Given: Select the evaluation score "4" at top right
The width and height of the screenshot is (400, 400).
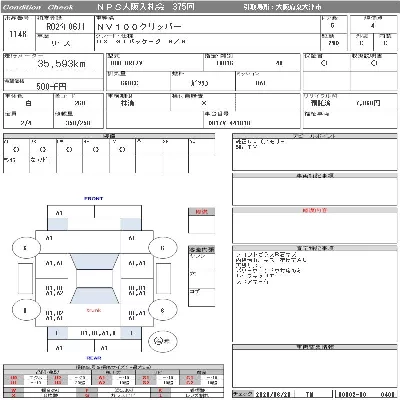Looking at the screenshot, I should click(x=372, y=26).
